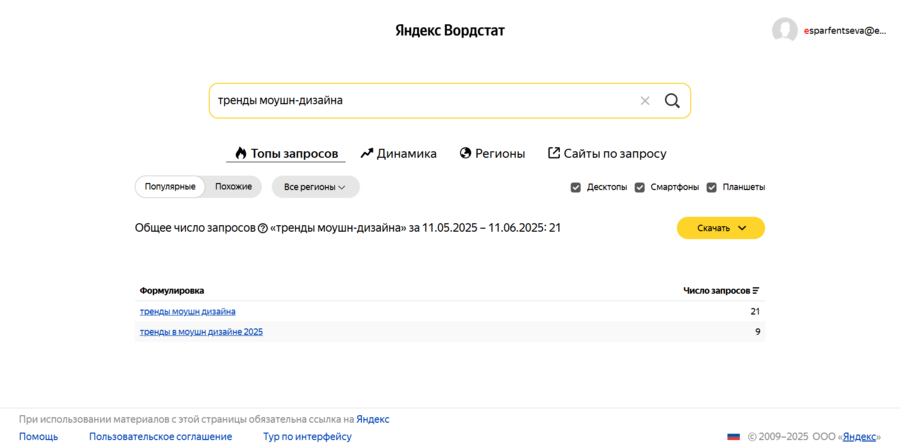
Task: Click the Формулировка column header
Action: 172,291
